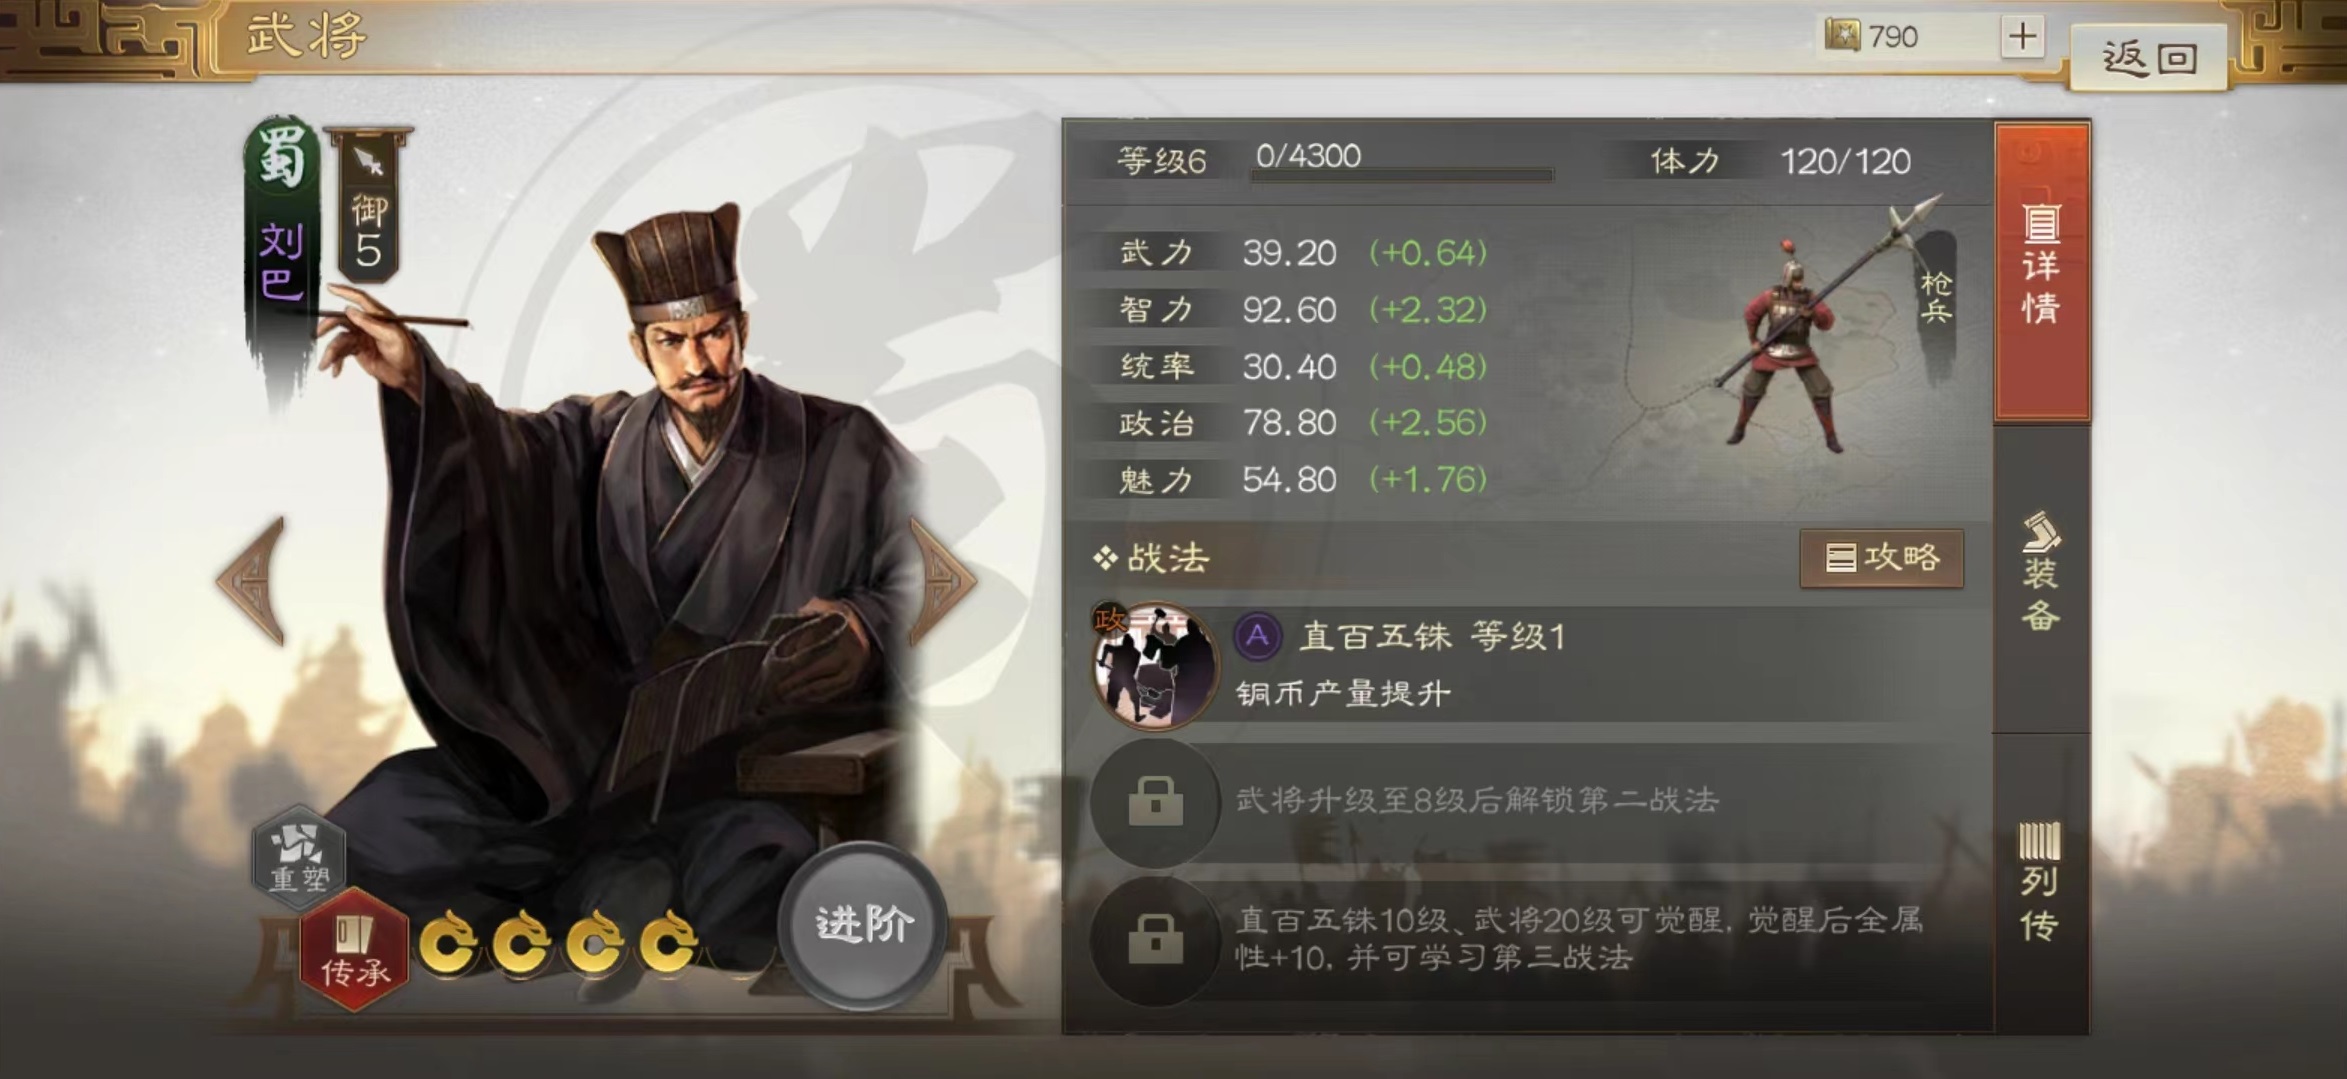Image resolution: width=2347 pixels, height=1079 pixels.
Task: Click the round 进阶 advance button
Action: (x=864, y=924)
